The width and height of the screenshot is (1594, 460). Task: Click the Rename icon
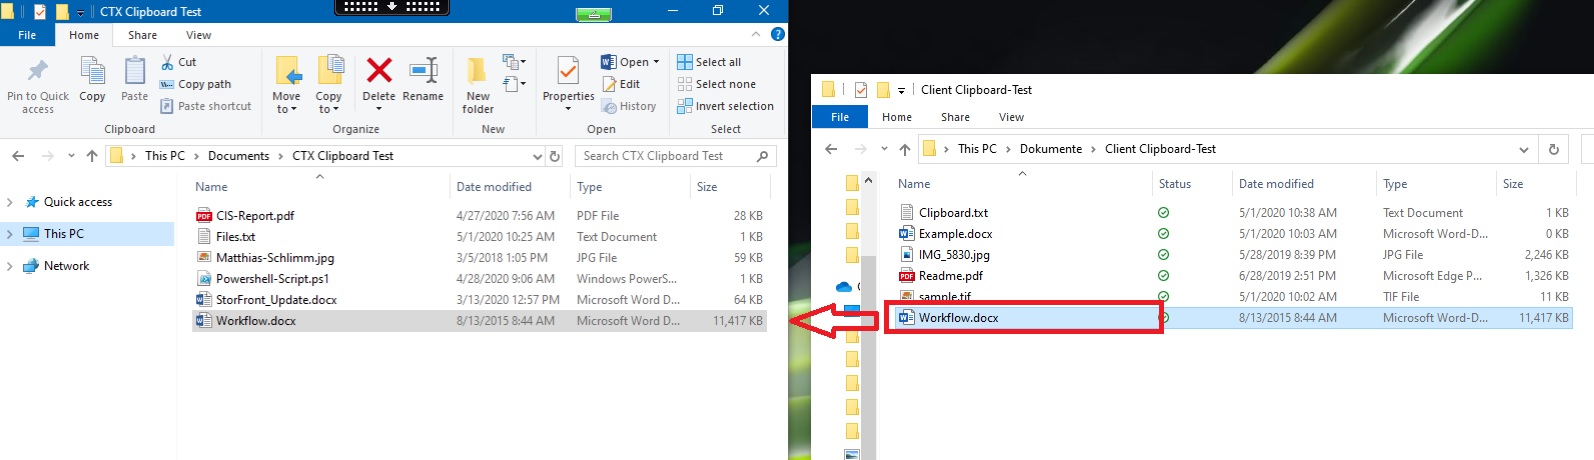click(x=423, y=80)
